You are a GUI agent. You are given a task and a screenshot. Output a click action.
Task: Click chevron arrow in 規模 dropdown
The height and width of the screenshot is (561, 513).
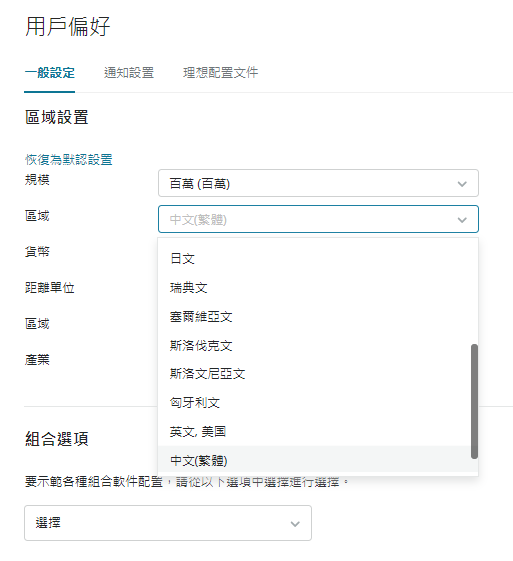tap(462, 184)
